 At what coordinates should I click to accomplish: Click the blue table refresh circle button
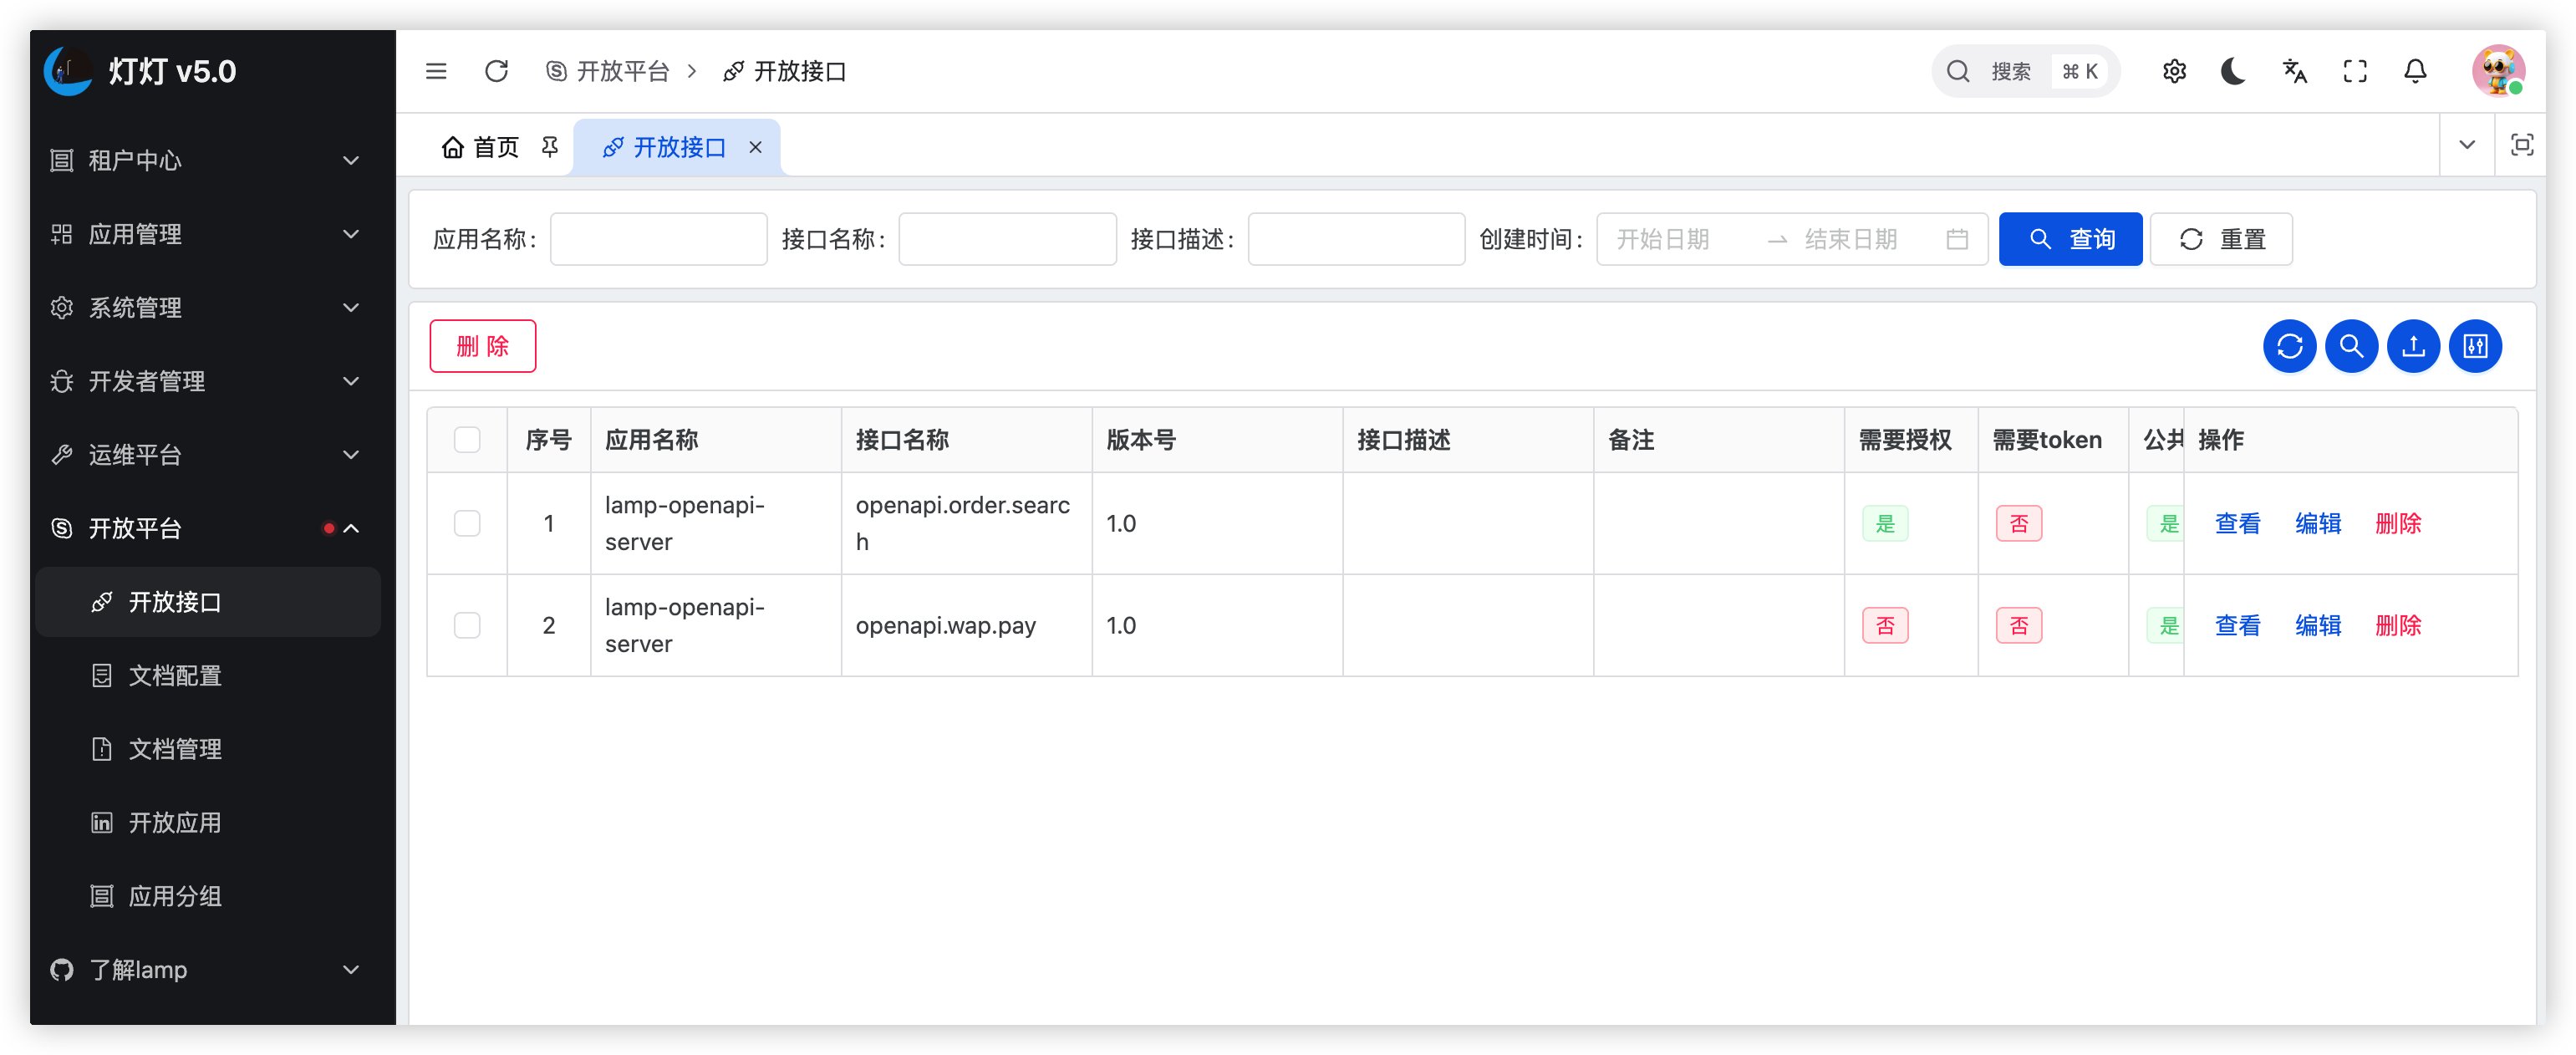pos(2289,346)
